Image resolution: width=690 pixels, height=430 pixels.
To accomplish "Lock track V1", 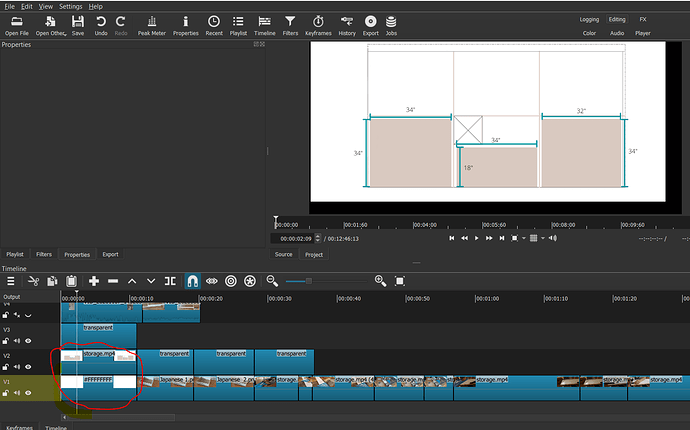I will point(5,393).
